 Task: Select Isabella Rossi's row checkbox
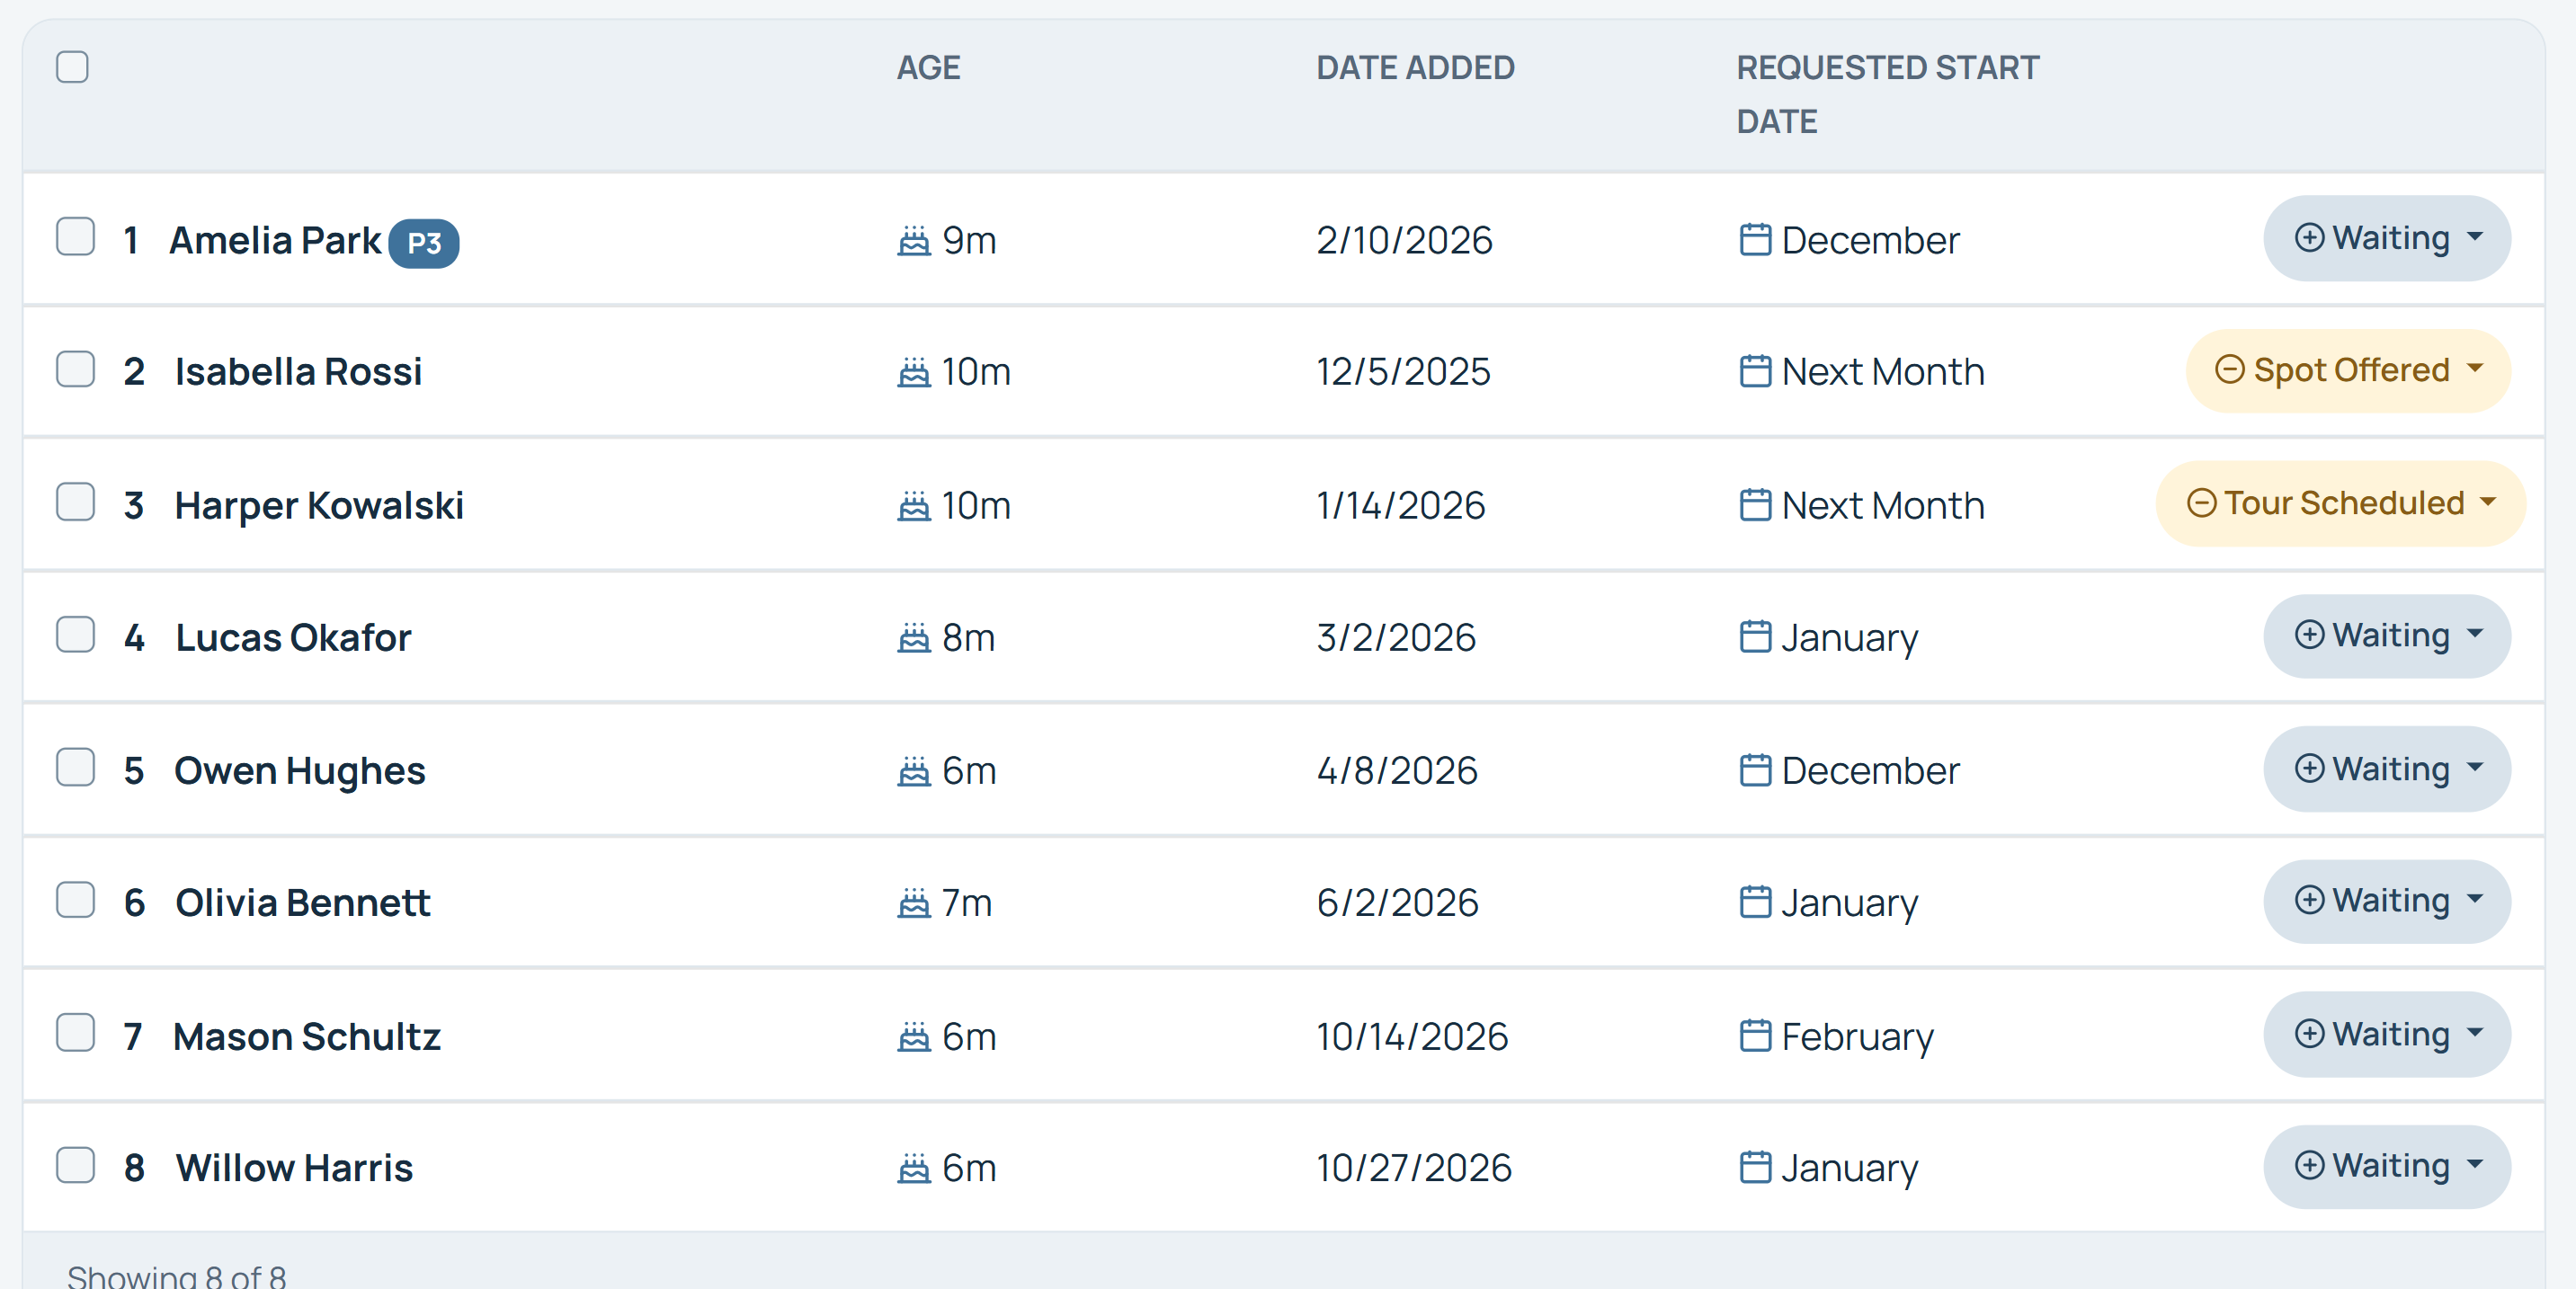click(75, 369)
